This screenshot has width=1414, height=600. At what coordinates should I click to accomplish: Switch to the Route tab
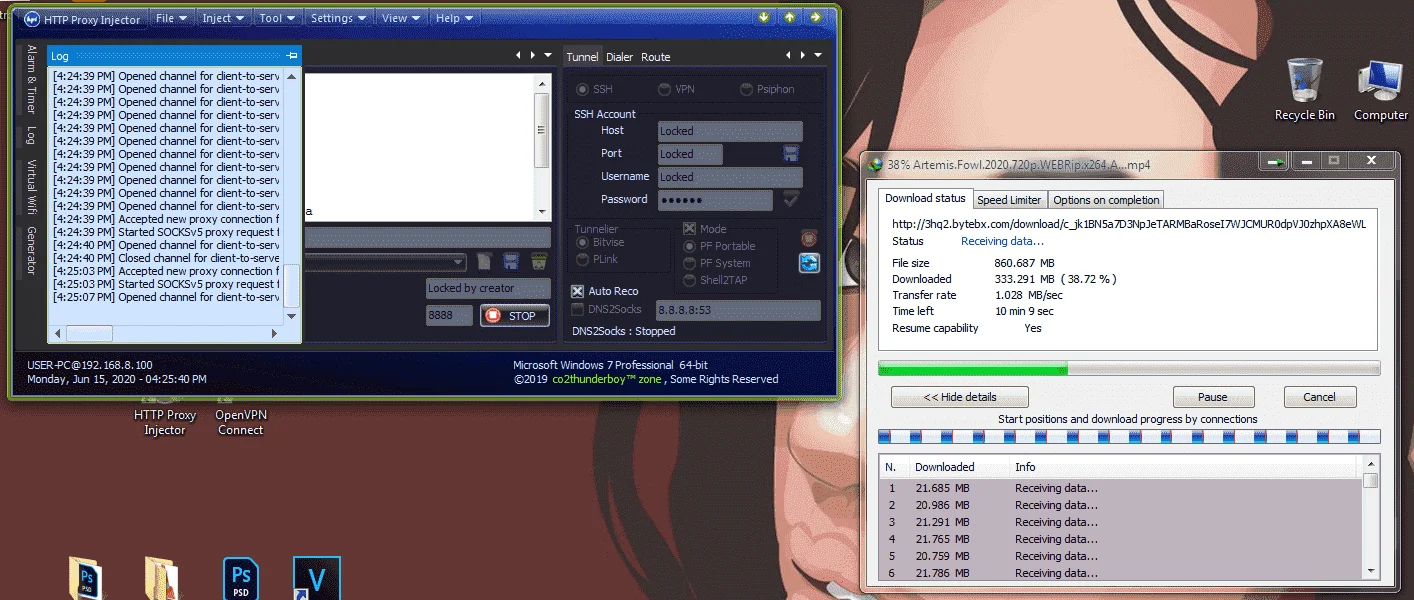pyautogui.click(x=655, y=57)
